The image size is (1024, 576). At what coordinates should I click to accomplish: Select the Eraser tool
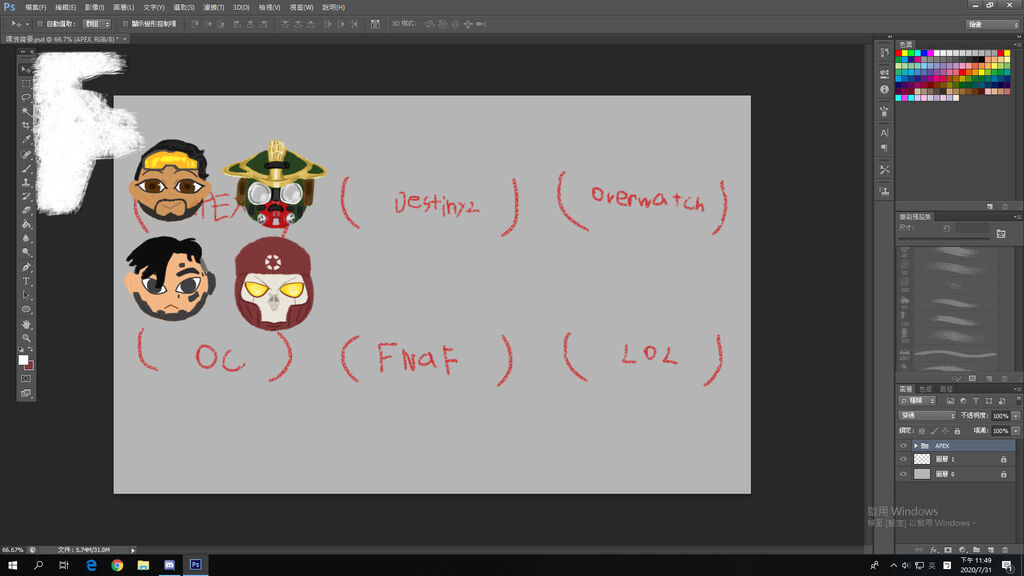[x=25, y=210]
